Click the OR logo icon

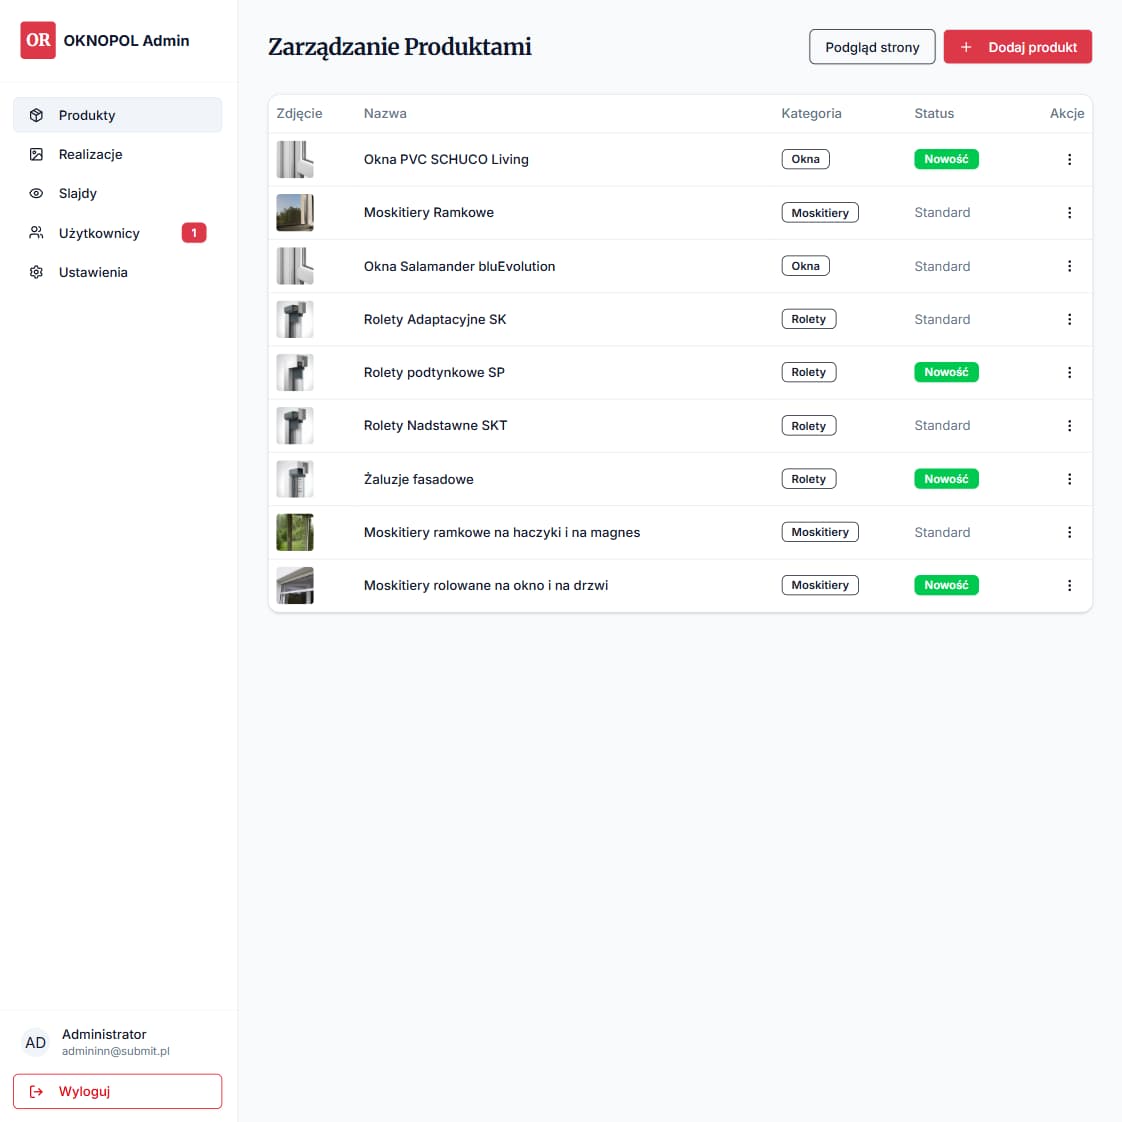(x=38, y=41)
